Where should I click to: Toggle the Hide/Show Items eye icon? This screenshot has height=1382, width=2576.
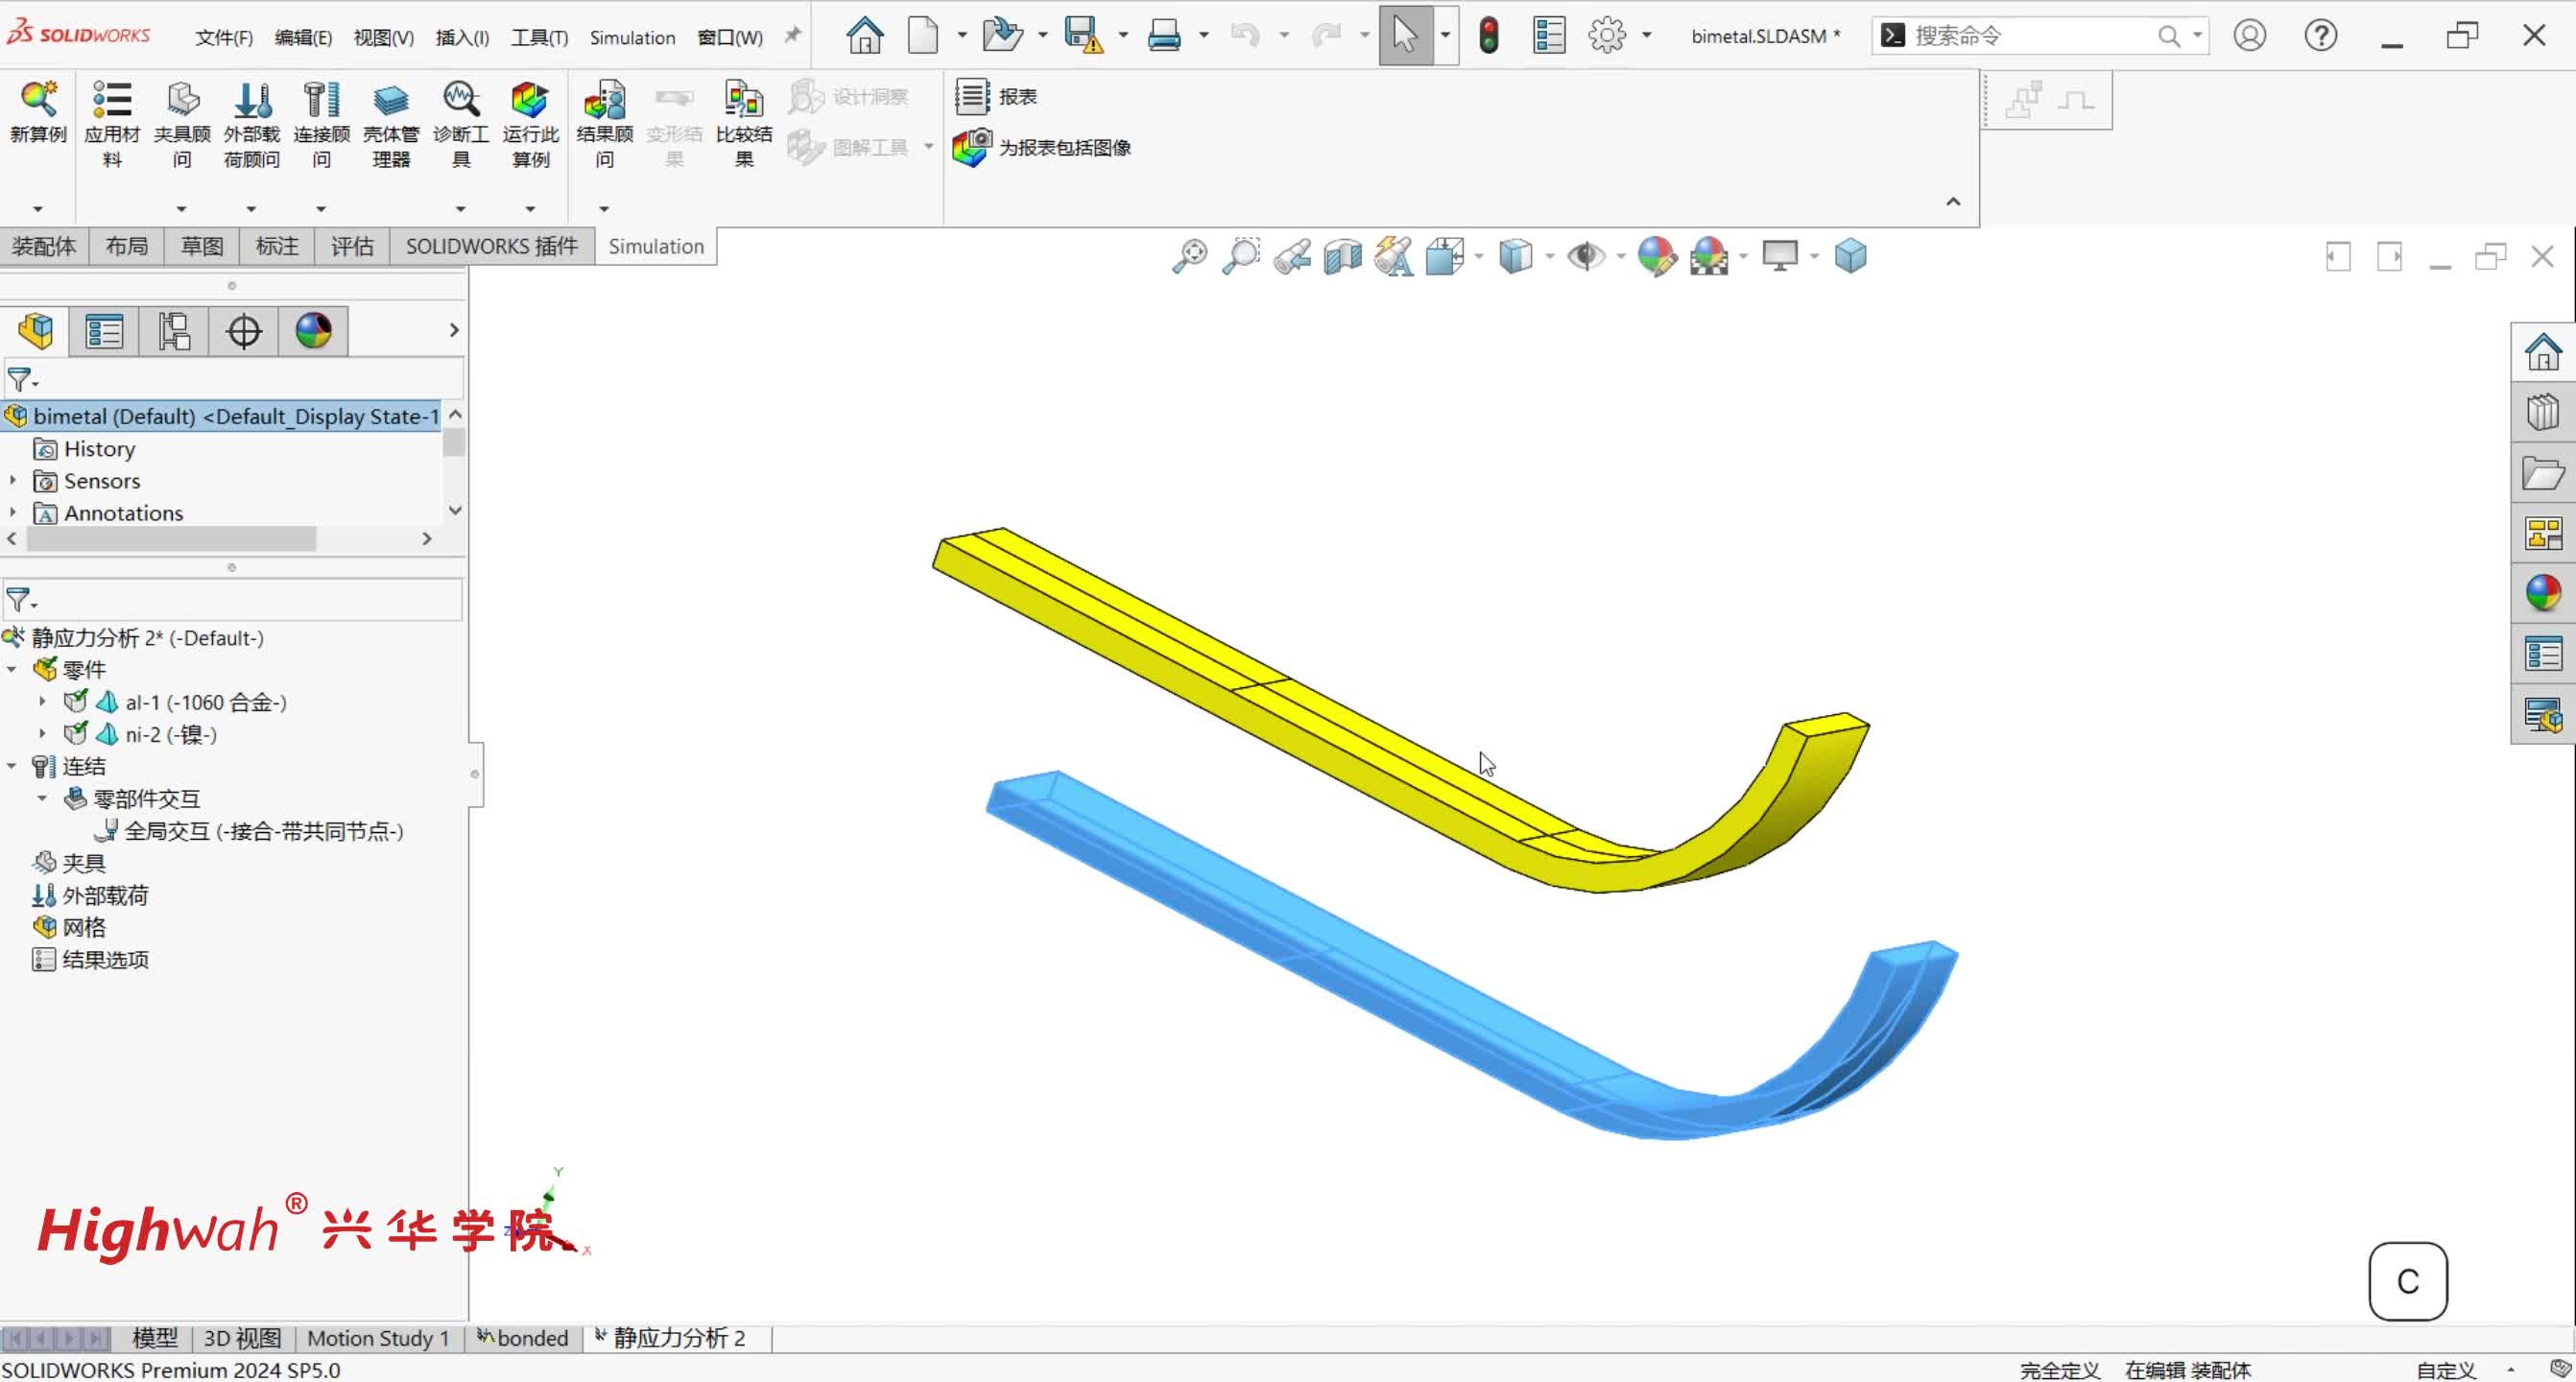pyautogui.click(x=1584, y=257)
